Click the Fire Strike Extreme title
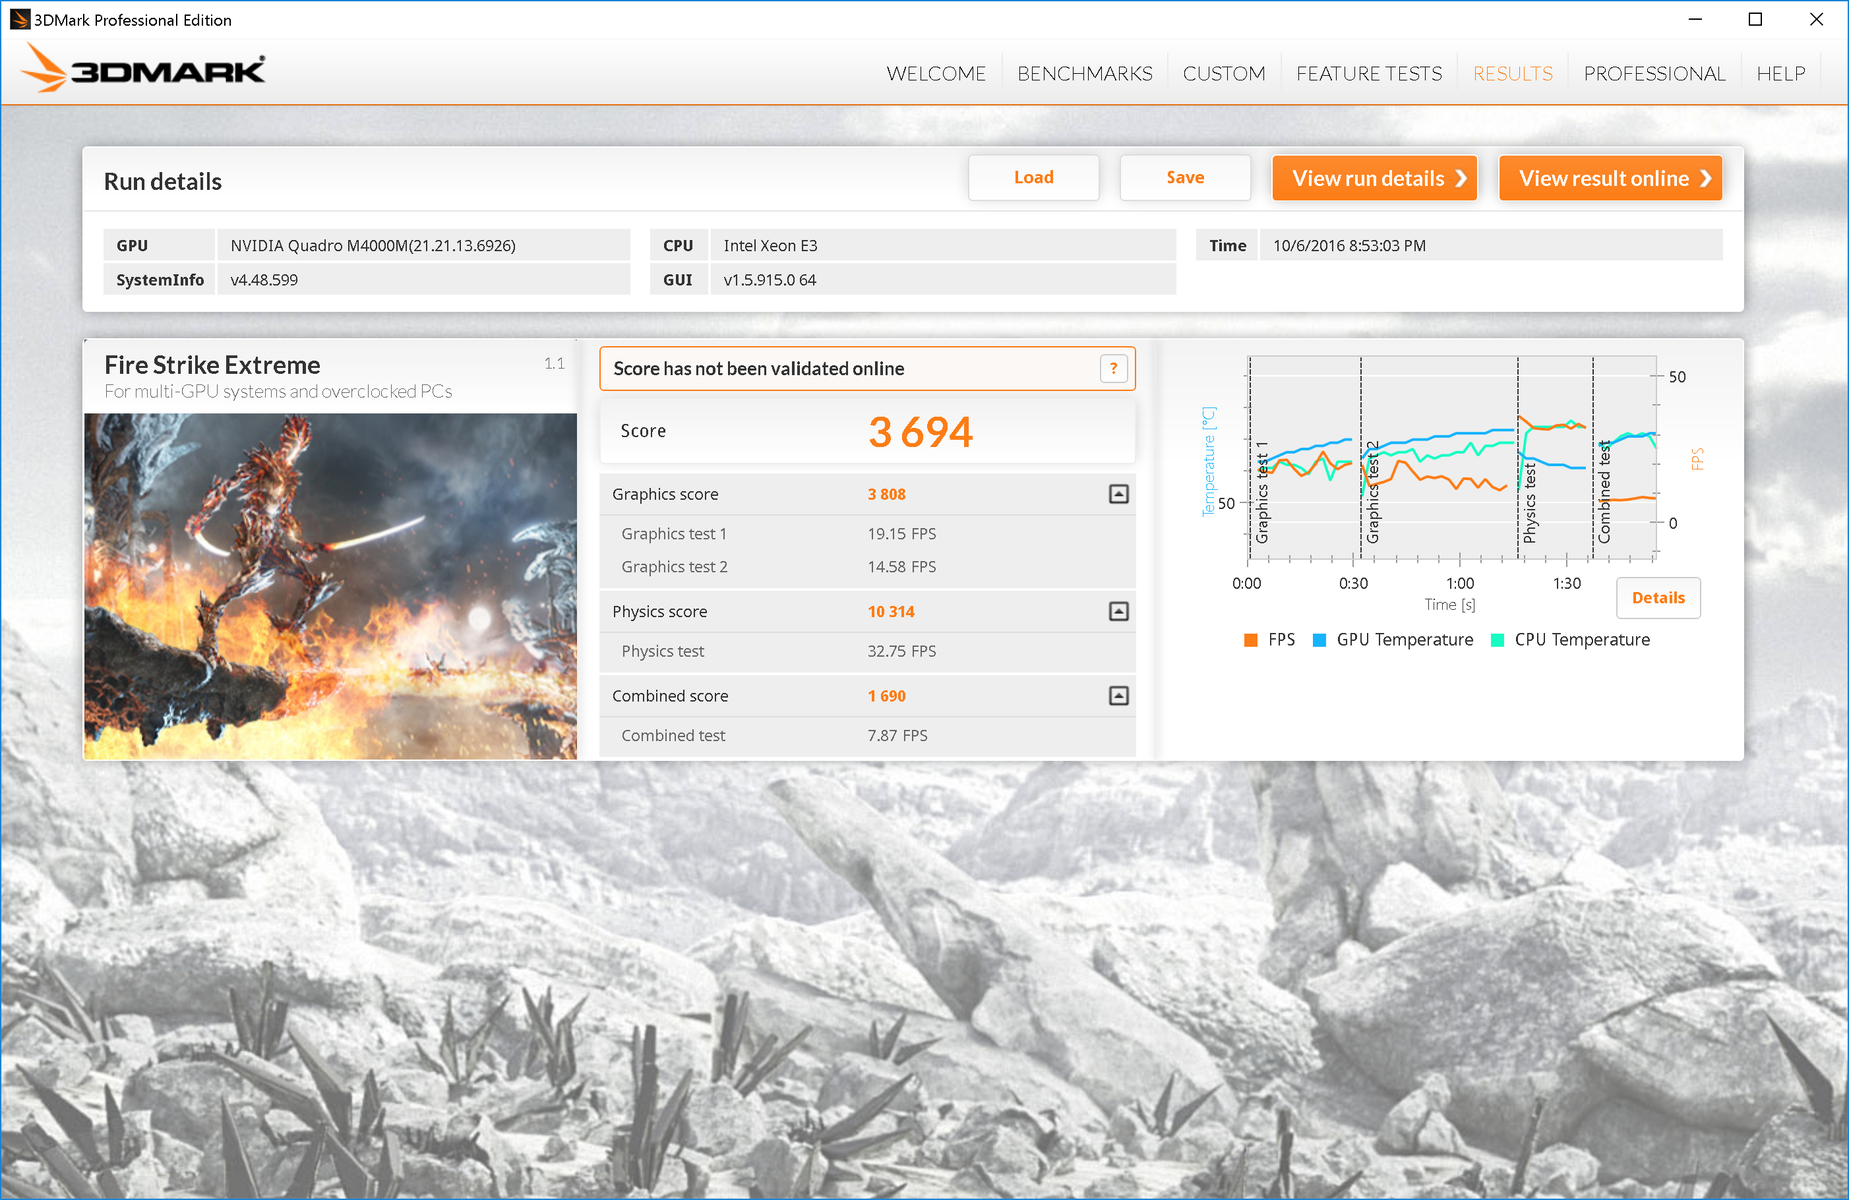 212,365
